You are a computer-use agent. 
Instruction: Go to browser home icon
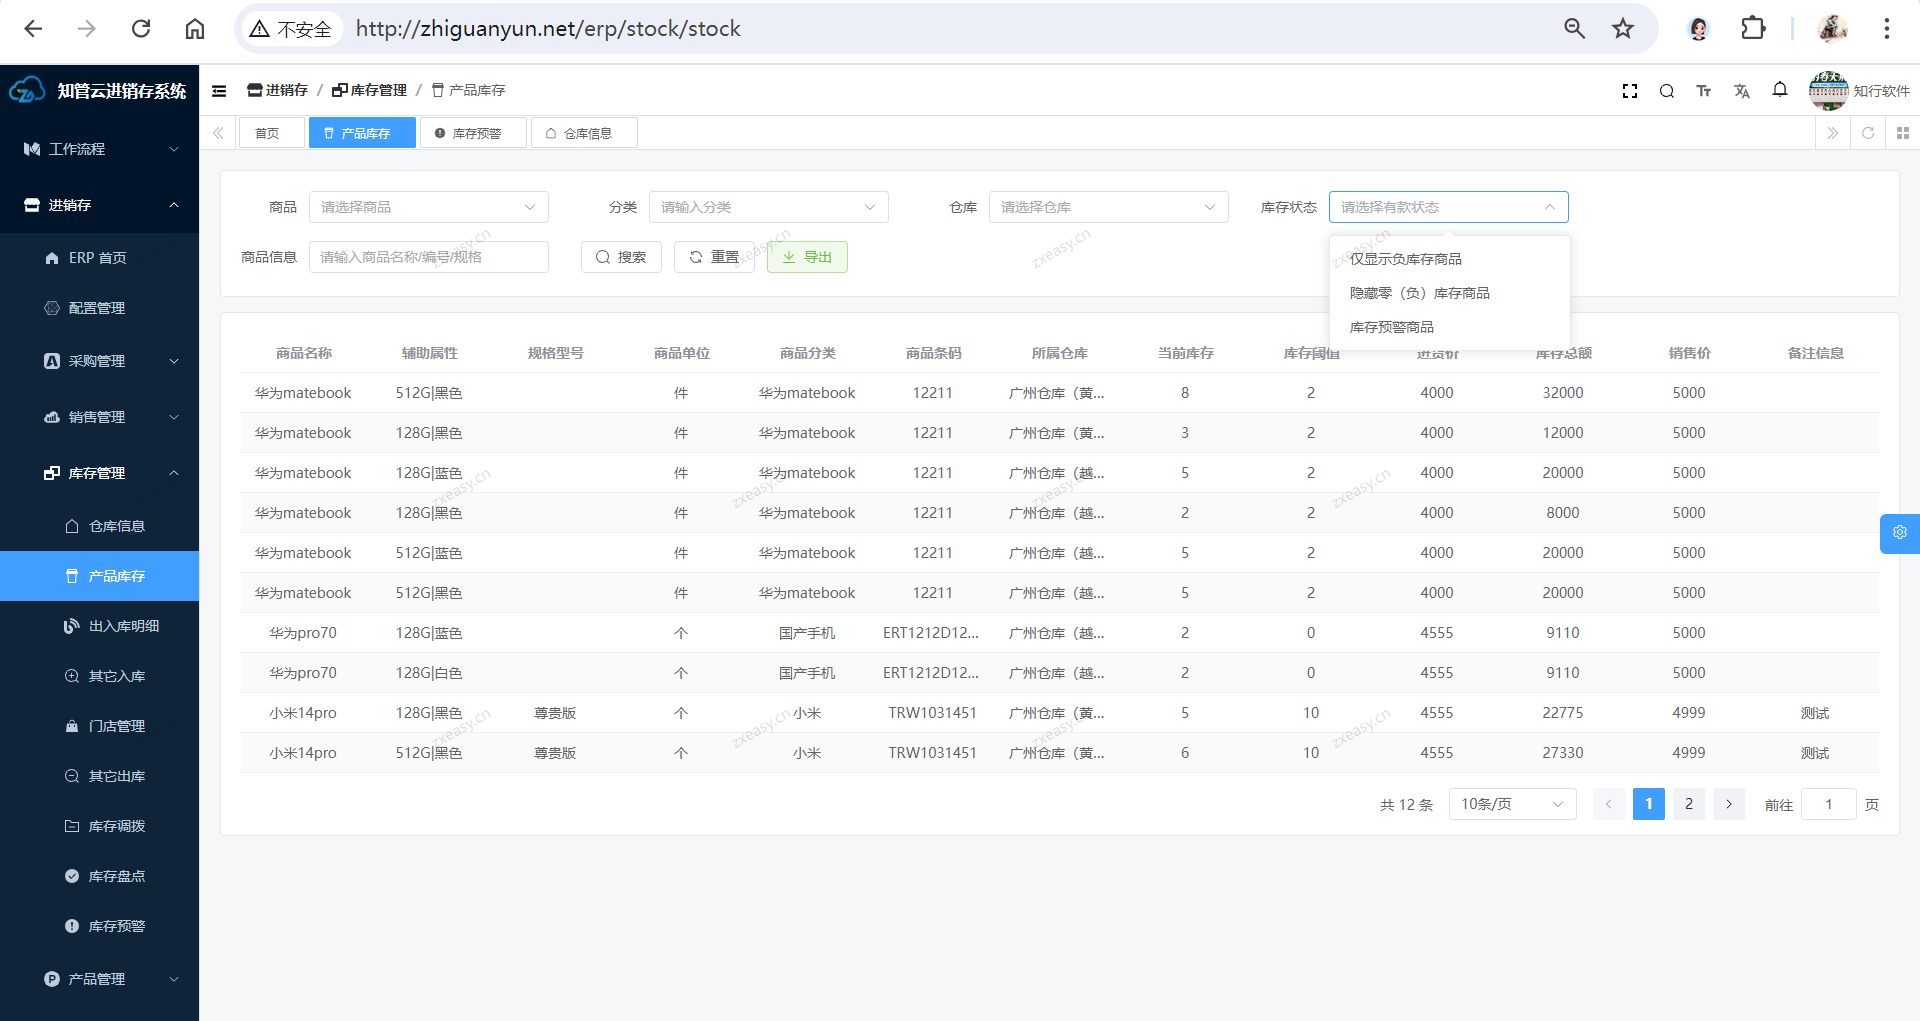coord(195,29)
